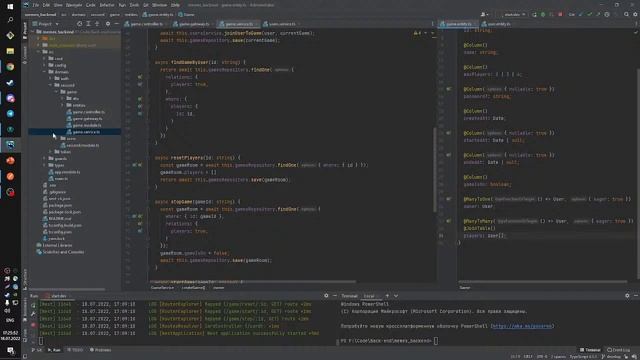Expand the core folder in tree

point(44,58)
